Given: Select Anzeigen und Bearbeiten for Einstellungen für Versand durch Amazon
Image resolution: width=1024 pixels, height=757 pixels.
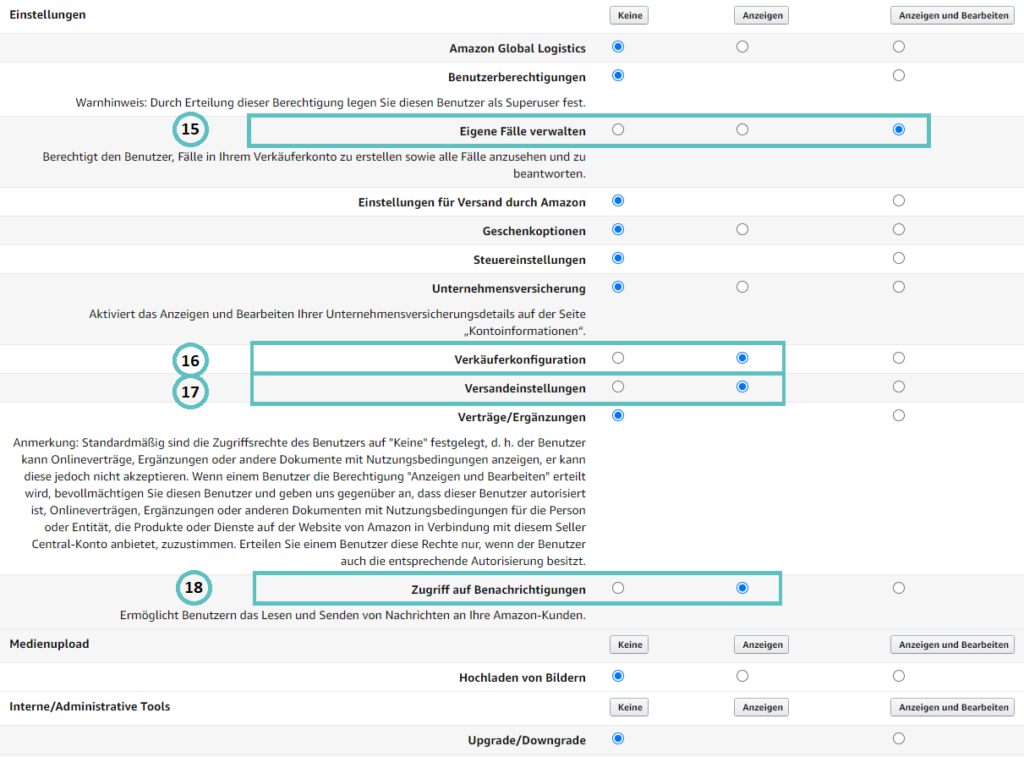Looking at the screenshot, I should [x=899, y=201].
